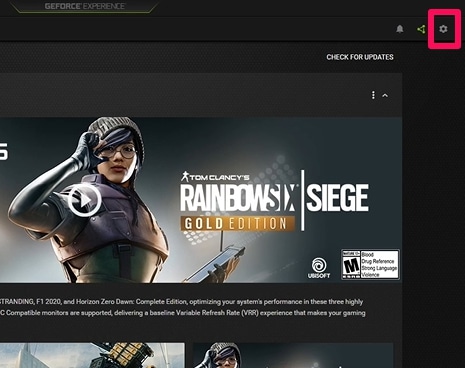This screenshot has height=368, width=465.
Task: Open the share overlay icon
Action: [x=421, y=29]
